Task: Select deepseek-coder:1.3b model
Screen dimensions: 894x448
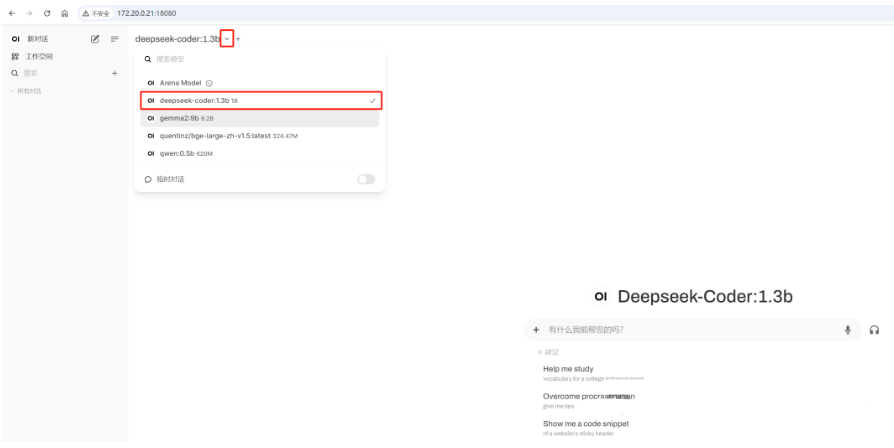Action: coord(260,100)
